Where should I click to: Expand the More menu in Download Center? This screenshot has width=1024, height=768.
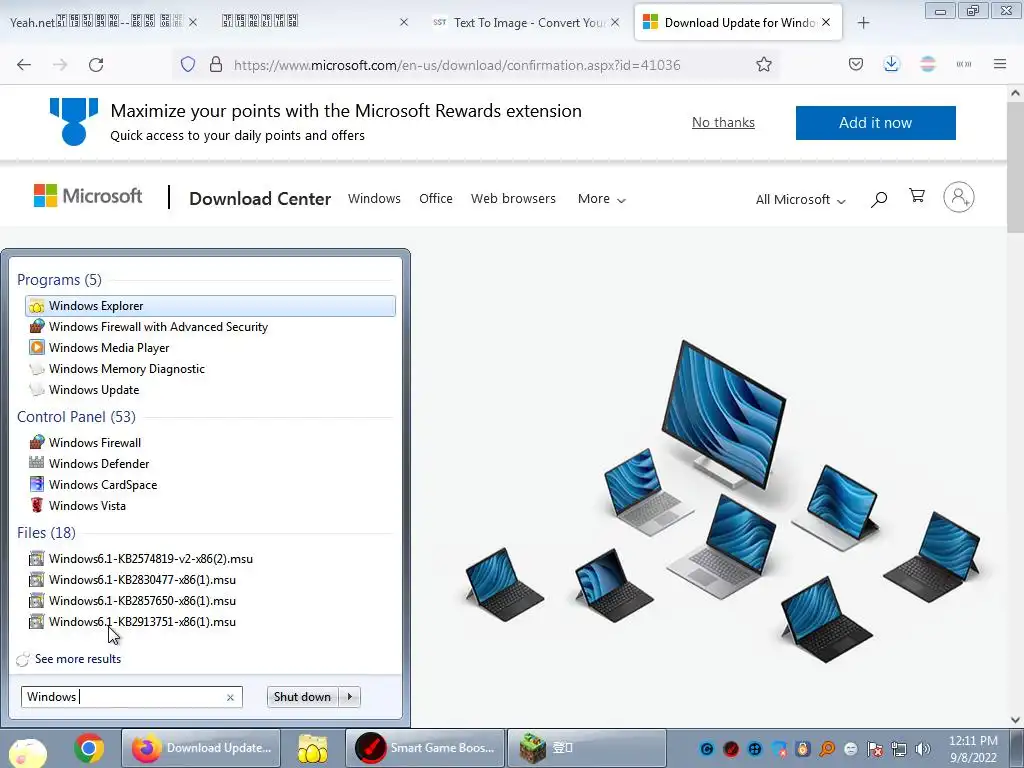(x=601, y=199)
